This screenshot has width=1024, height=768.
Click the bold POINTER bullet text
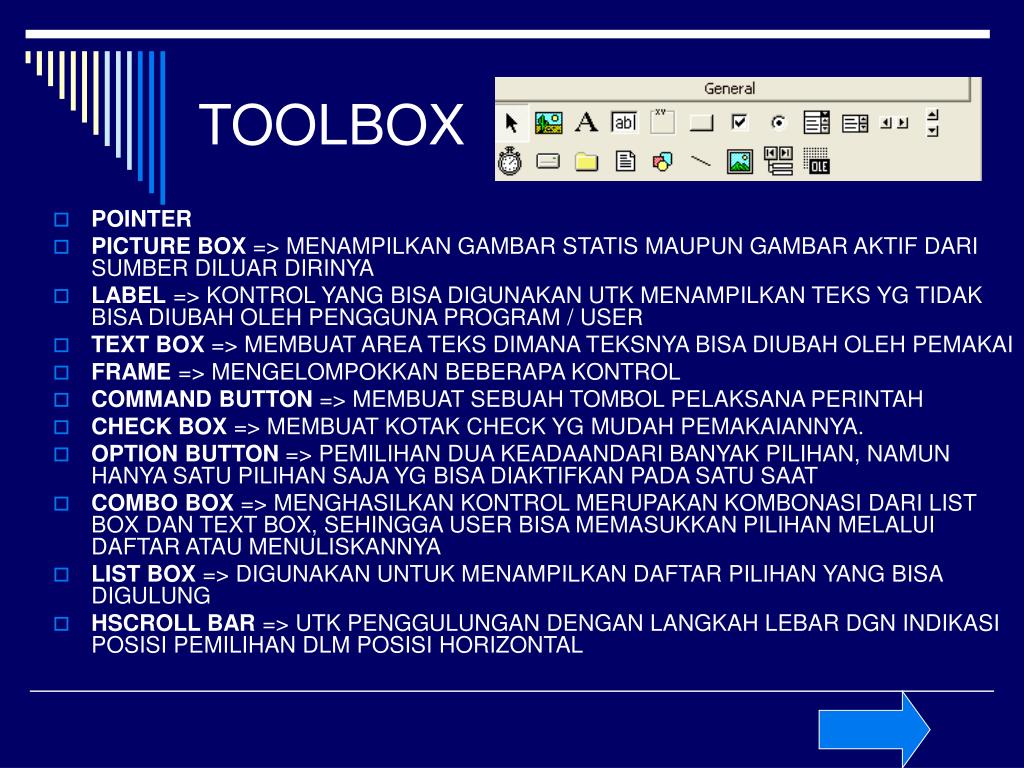coord(142,219)
